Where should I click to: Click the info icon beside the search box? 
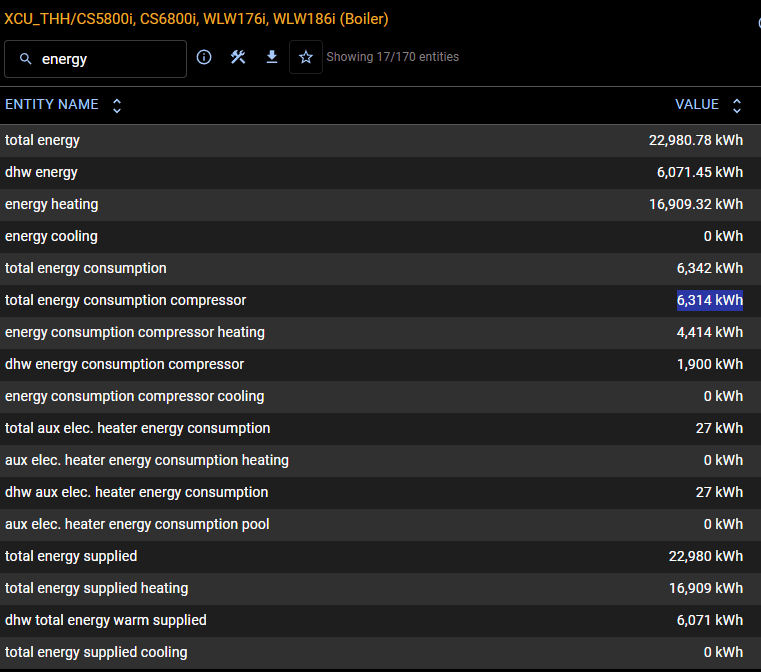click(204, 57)
